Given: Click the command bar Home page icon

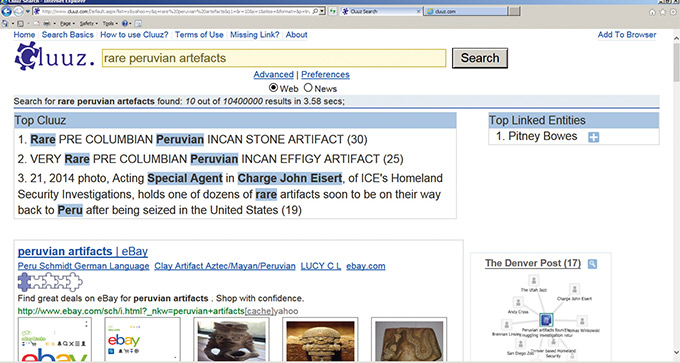Looking at the screenshot, I should pos(4,23).
